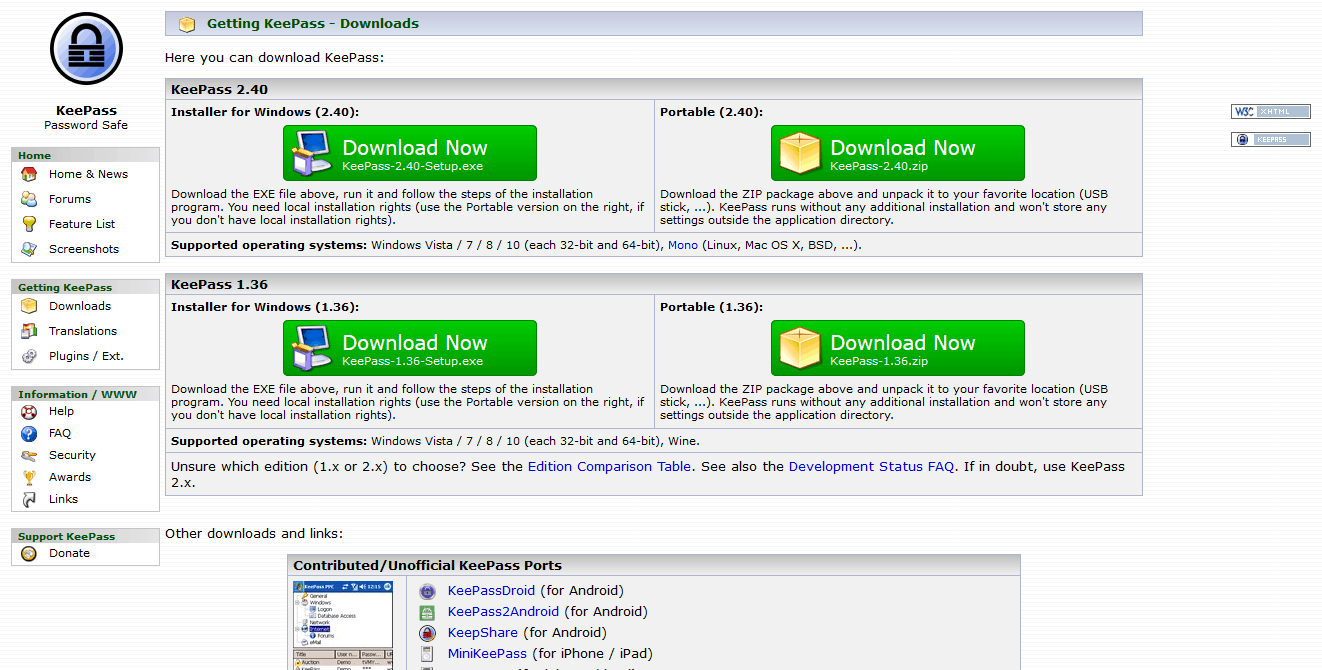This screenshot has height=670, width=1322.
Task: Click the KeePass badge below W3C badge
Action: point(1271,140)
